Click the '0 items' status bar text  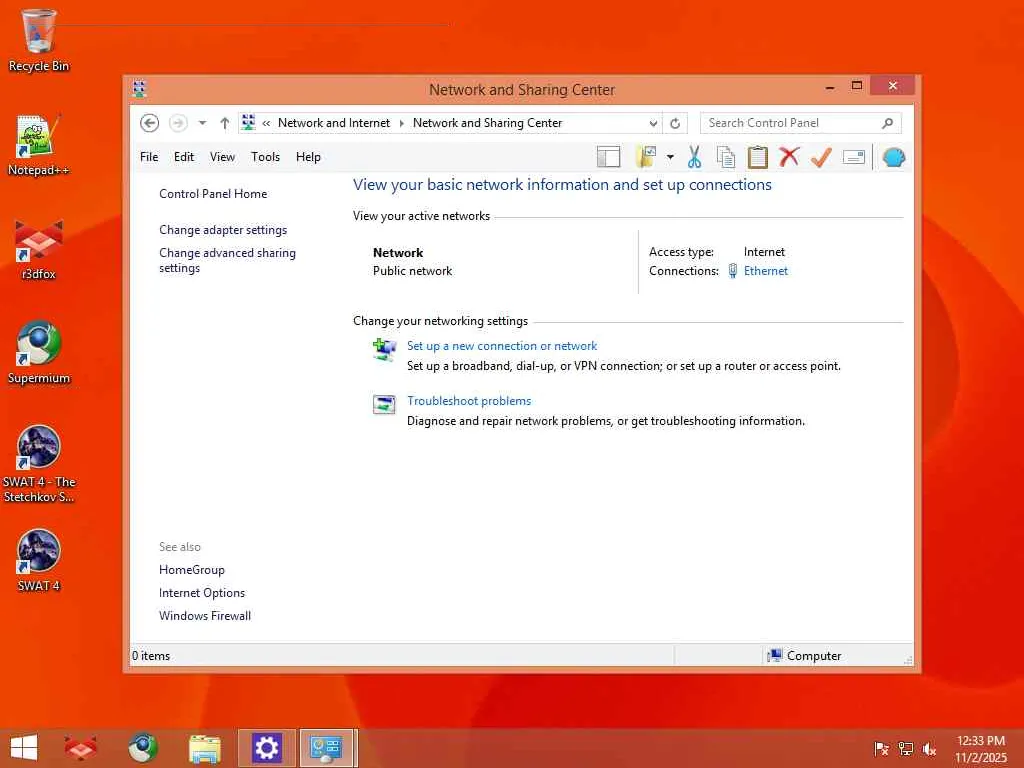click(x=151, y=656)
